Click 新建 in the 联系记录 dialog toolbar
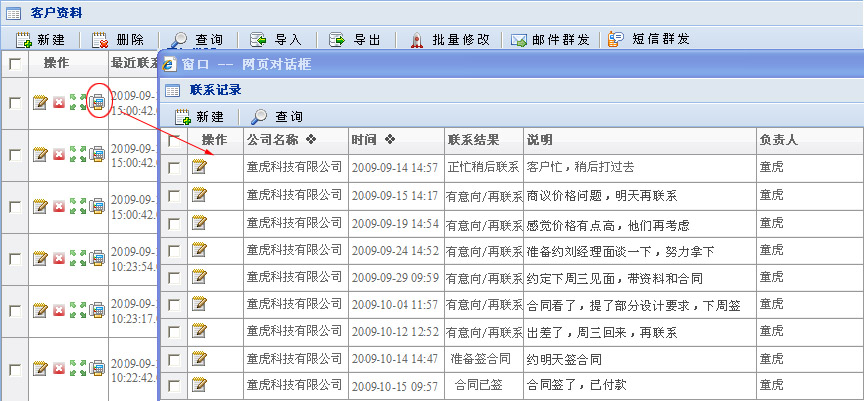Screen dimensions: 864x401 (x=199, y=117)
